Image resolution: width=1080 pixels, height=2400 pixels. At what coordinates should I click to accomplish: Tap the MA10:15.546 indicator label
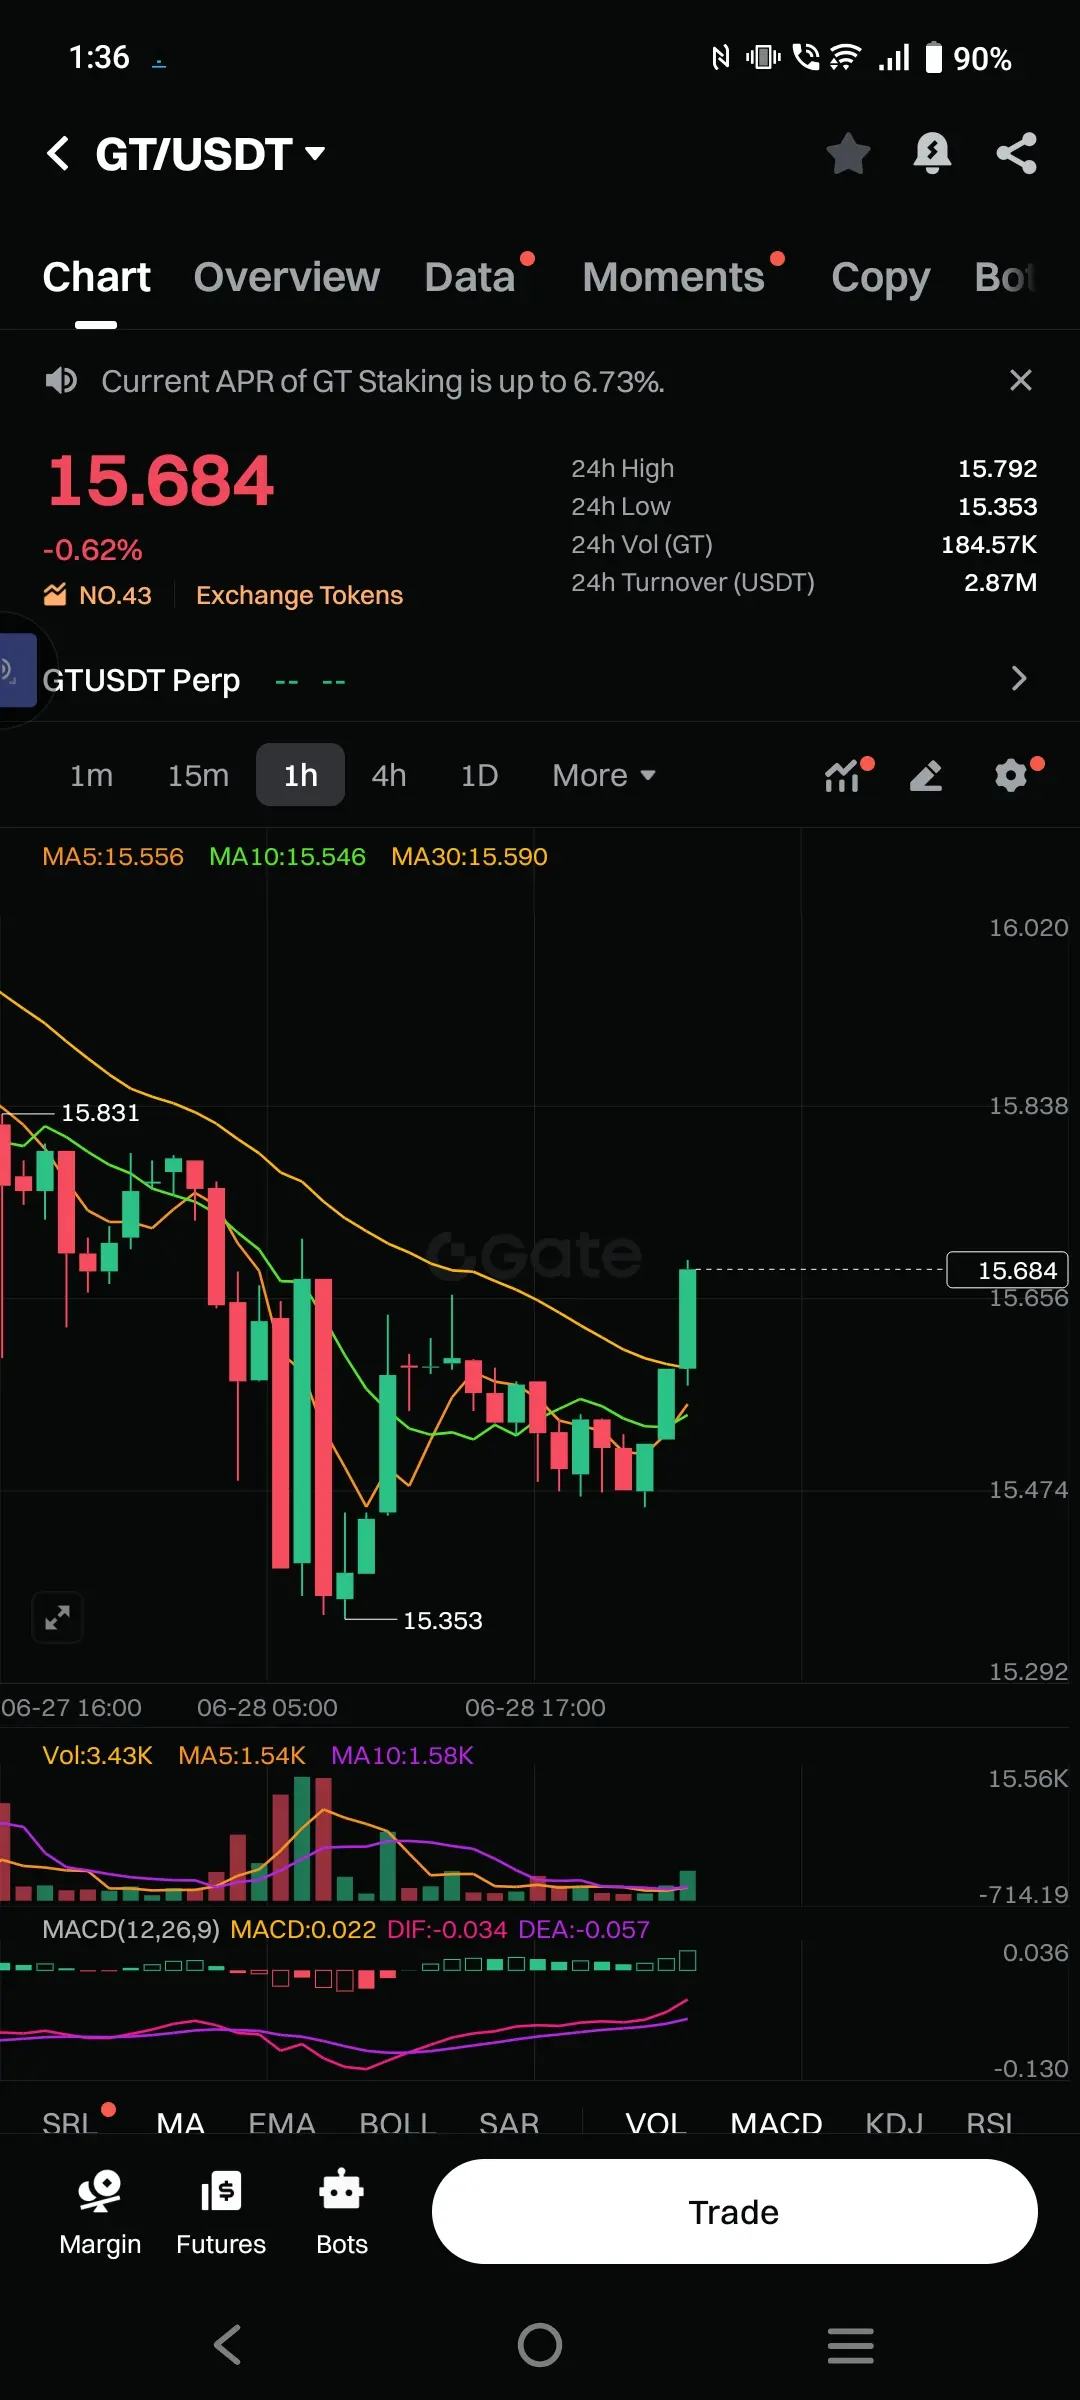pyautogui.click(x=287, y=857)
